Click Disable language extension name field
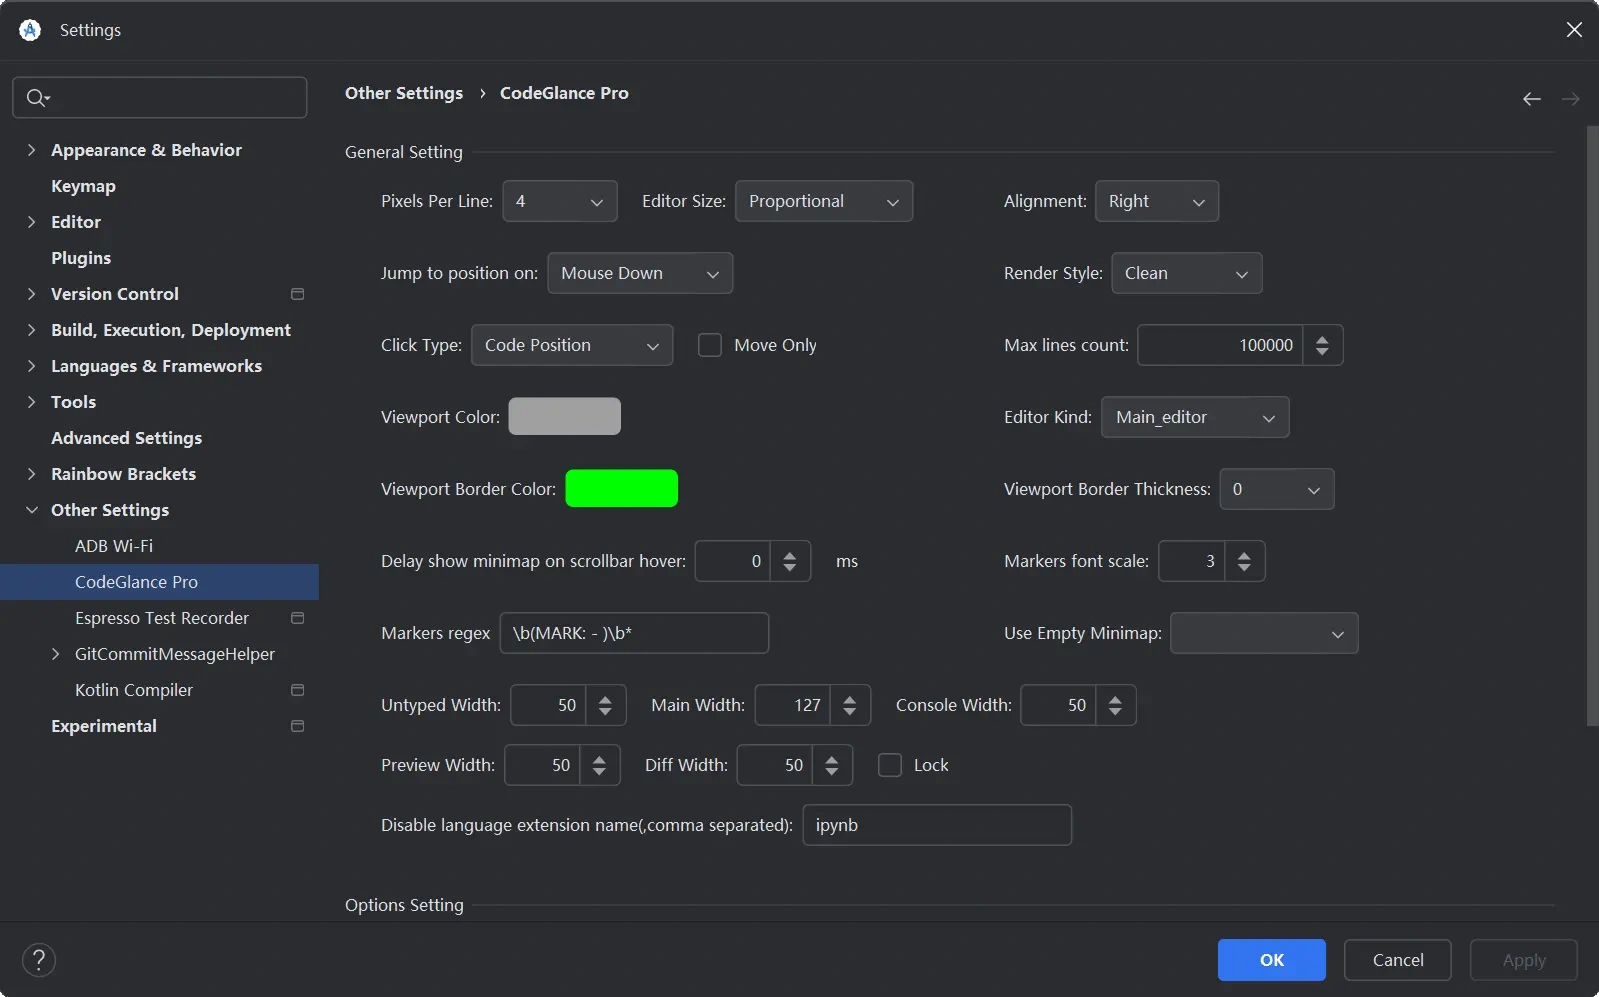The image size is (1599, 997). coord(937,825)
